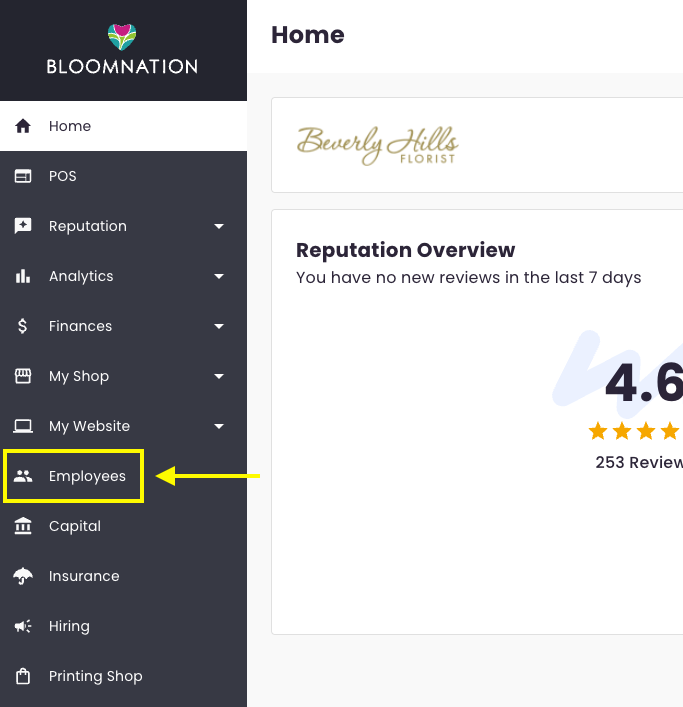Click the Employees people icon
Screen dimensions: 683x707
(23, 476)
